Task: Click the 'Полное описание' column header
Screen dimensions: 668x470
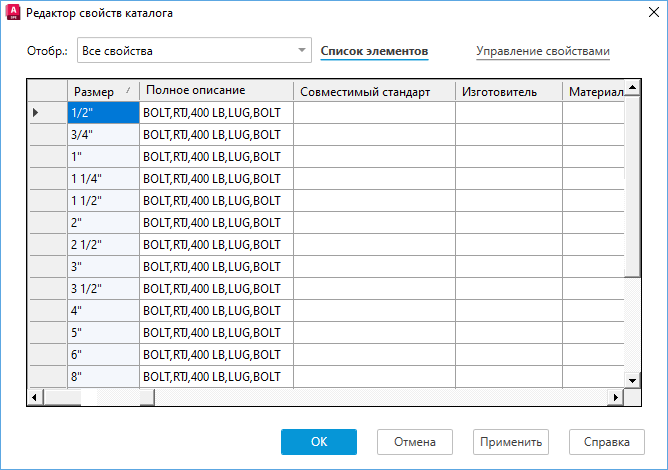Action: point(215,92)
